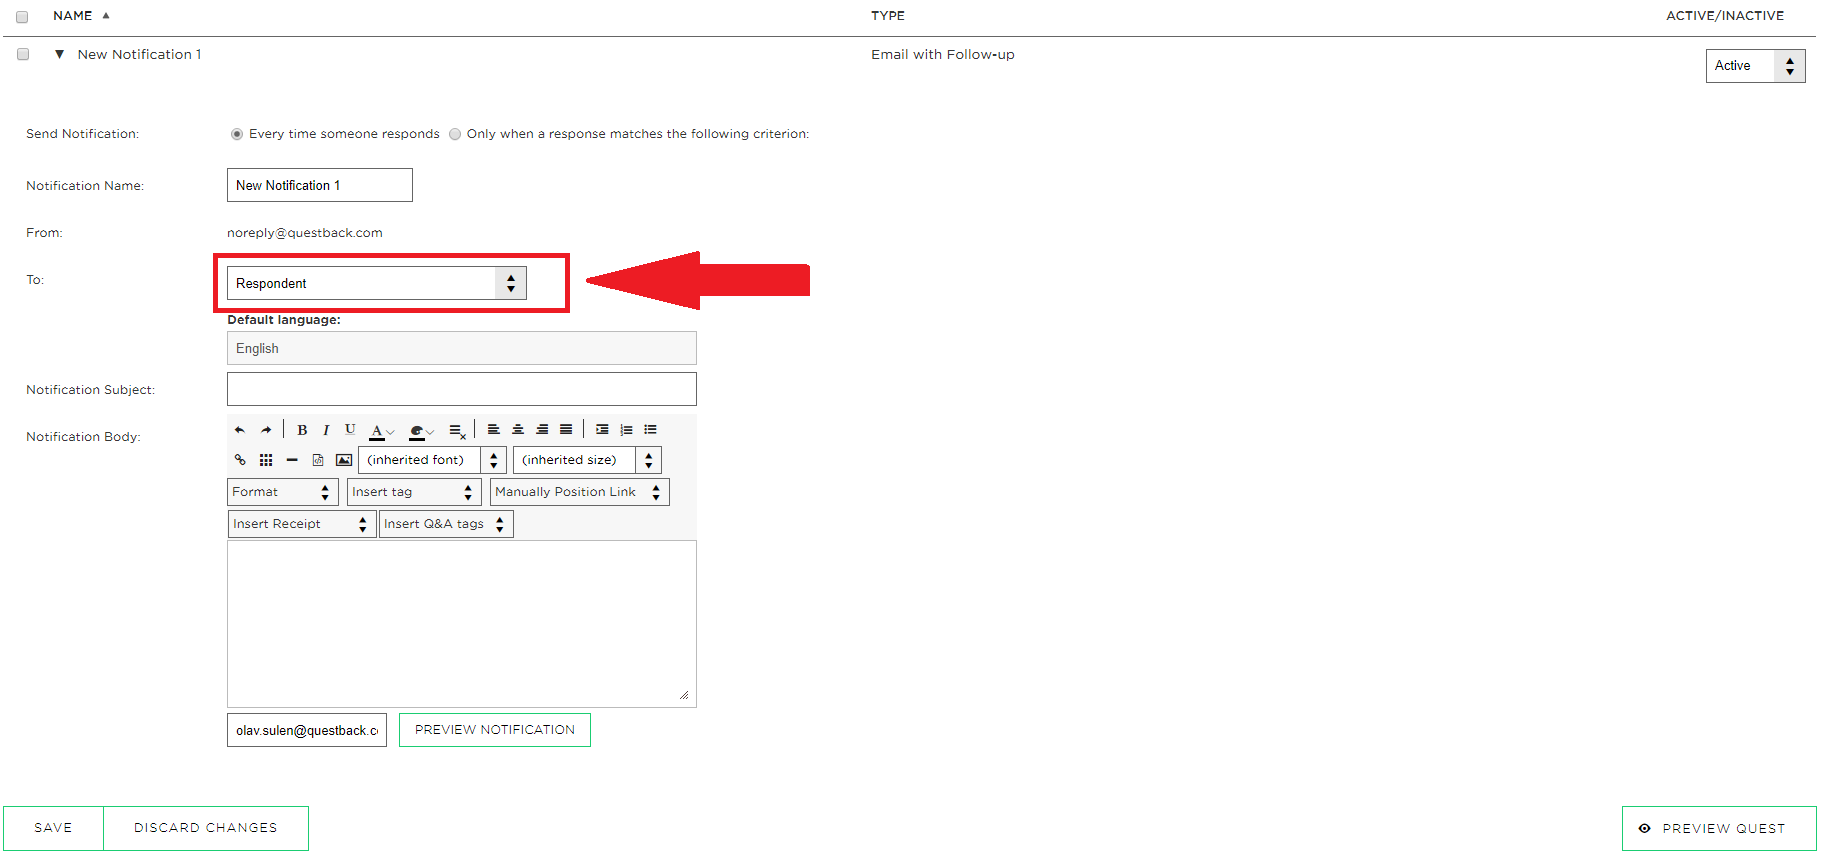Image resolution: width=1822 pixels, height=860 pixels.
Task: Open the Format dropdown
Action: 282,492
